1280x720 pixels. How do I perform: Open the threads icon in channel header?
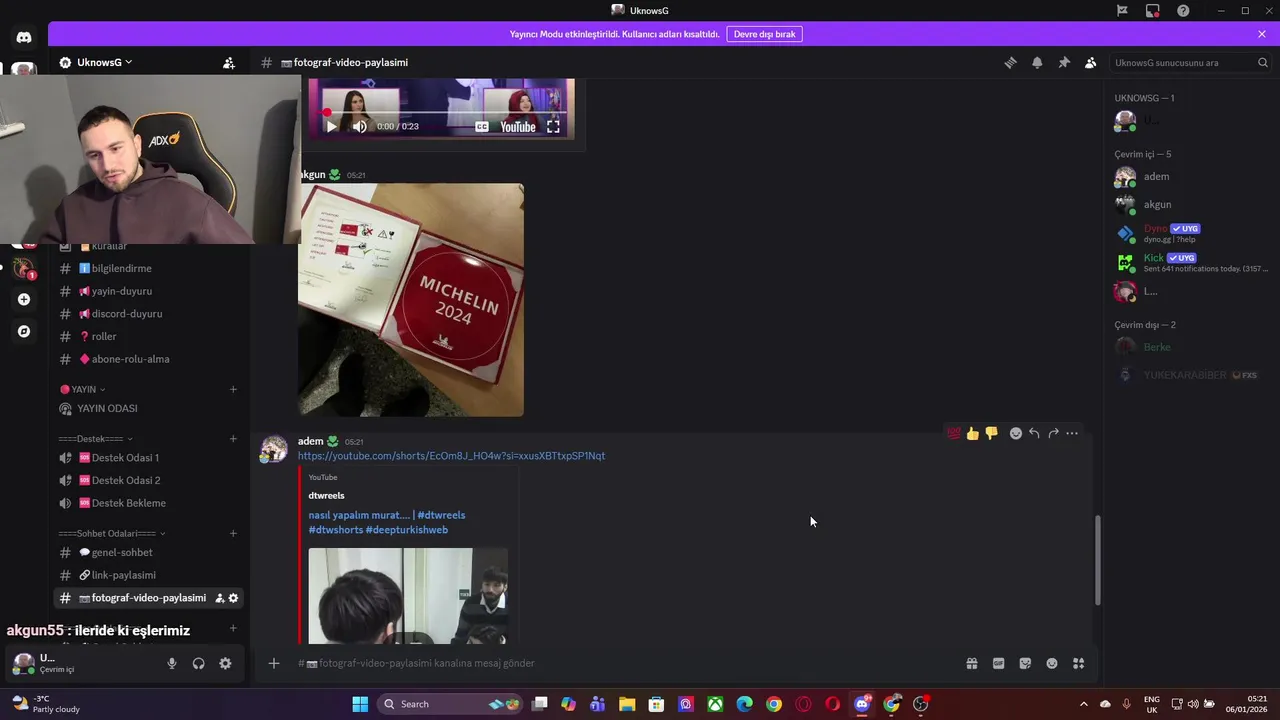click(x=1010, y=62)
